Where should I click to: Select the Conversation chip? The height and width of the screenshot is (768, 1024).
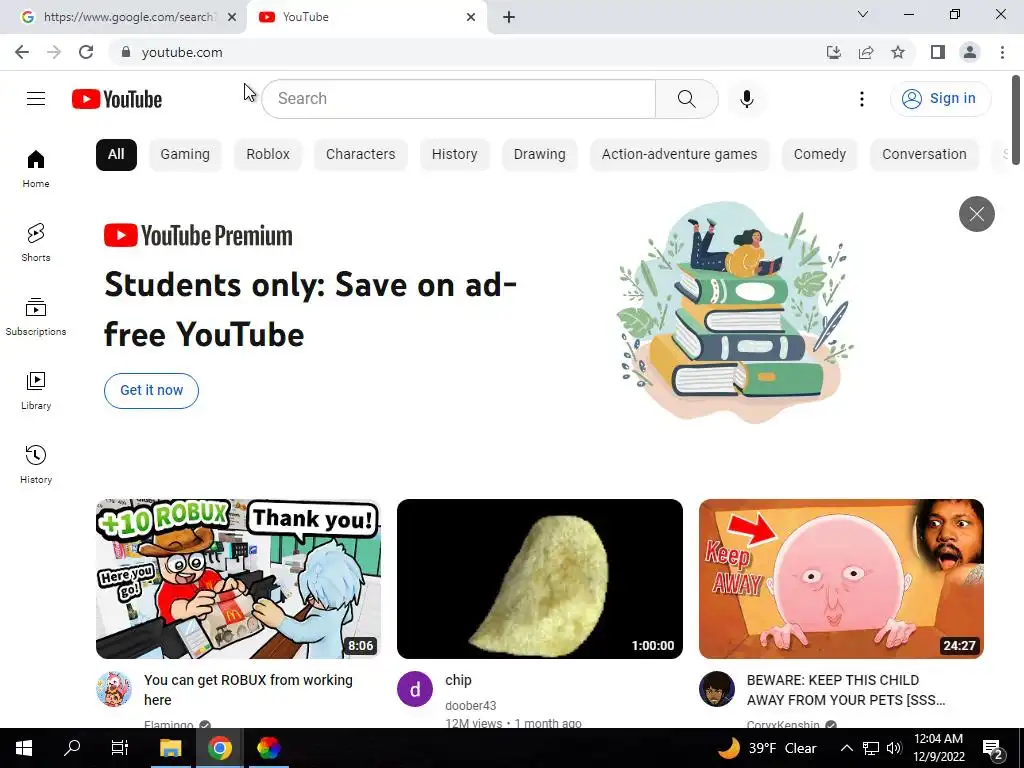pyautogui.click(x=924, y=155)
